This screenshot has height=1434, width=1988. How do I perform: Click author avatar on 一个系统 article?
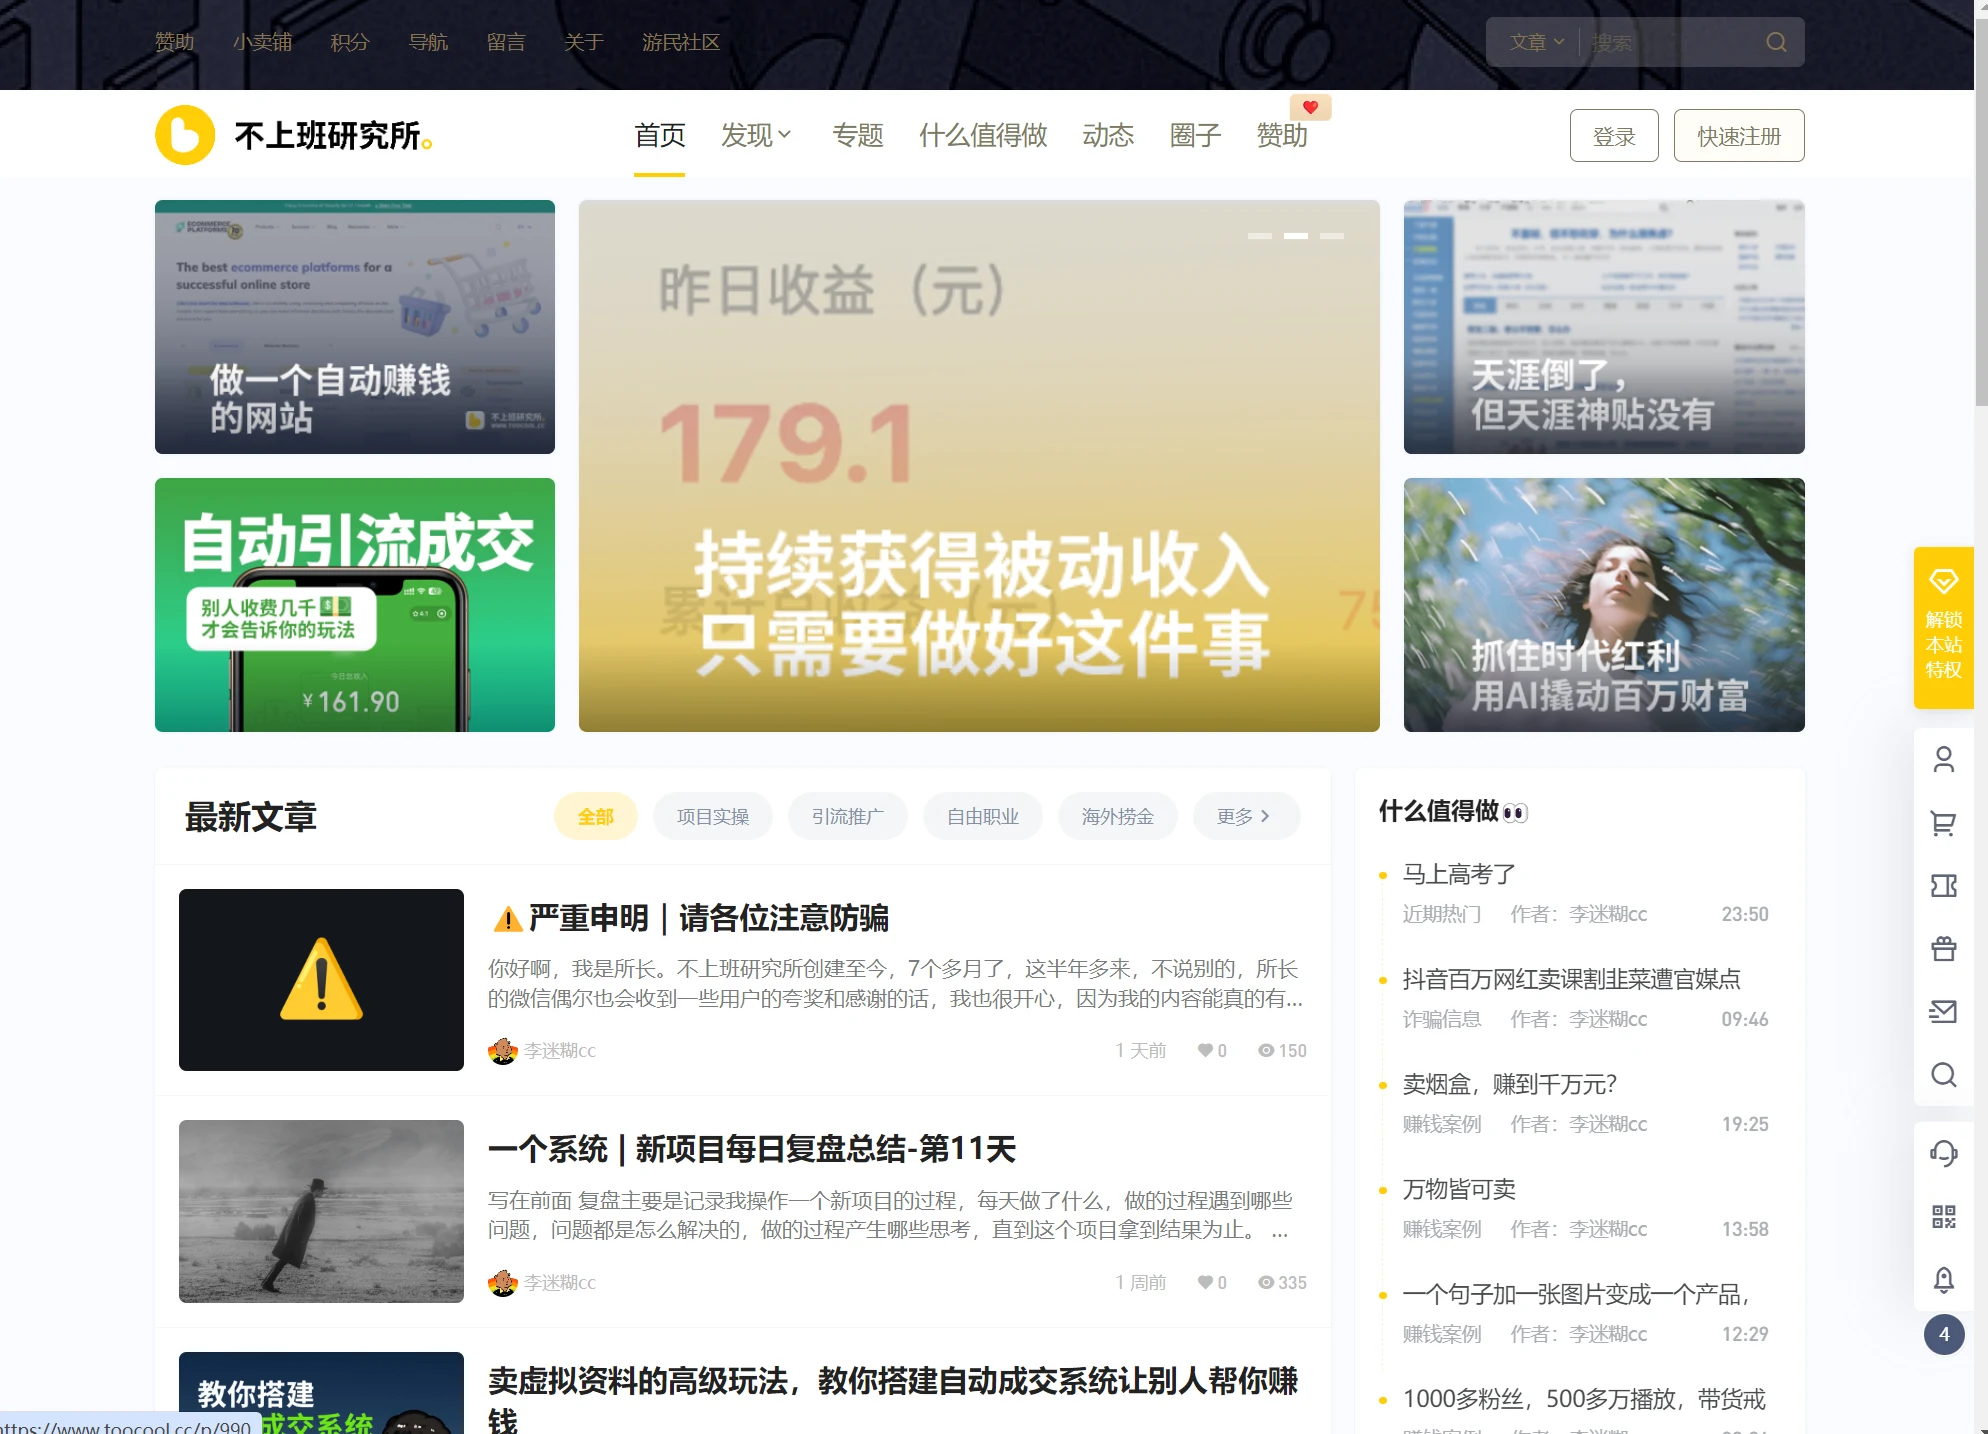(x=502, y=1283)
